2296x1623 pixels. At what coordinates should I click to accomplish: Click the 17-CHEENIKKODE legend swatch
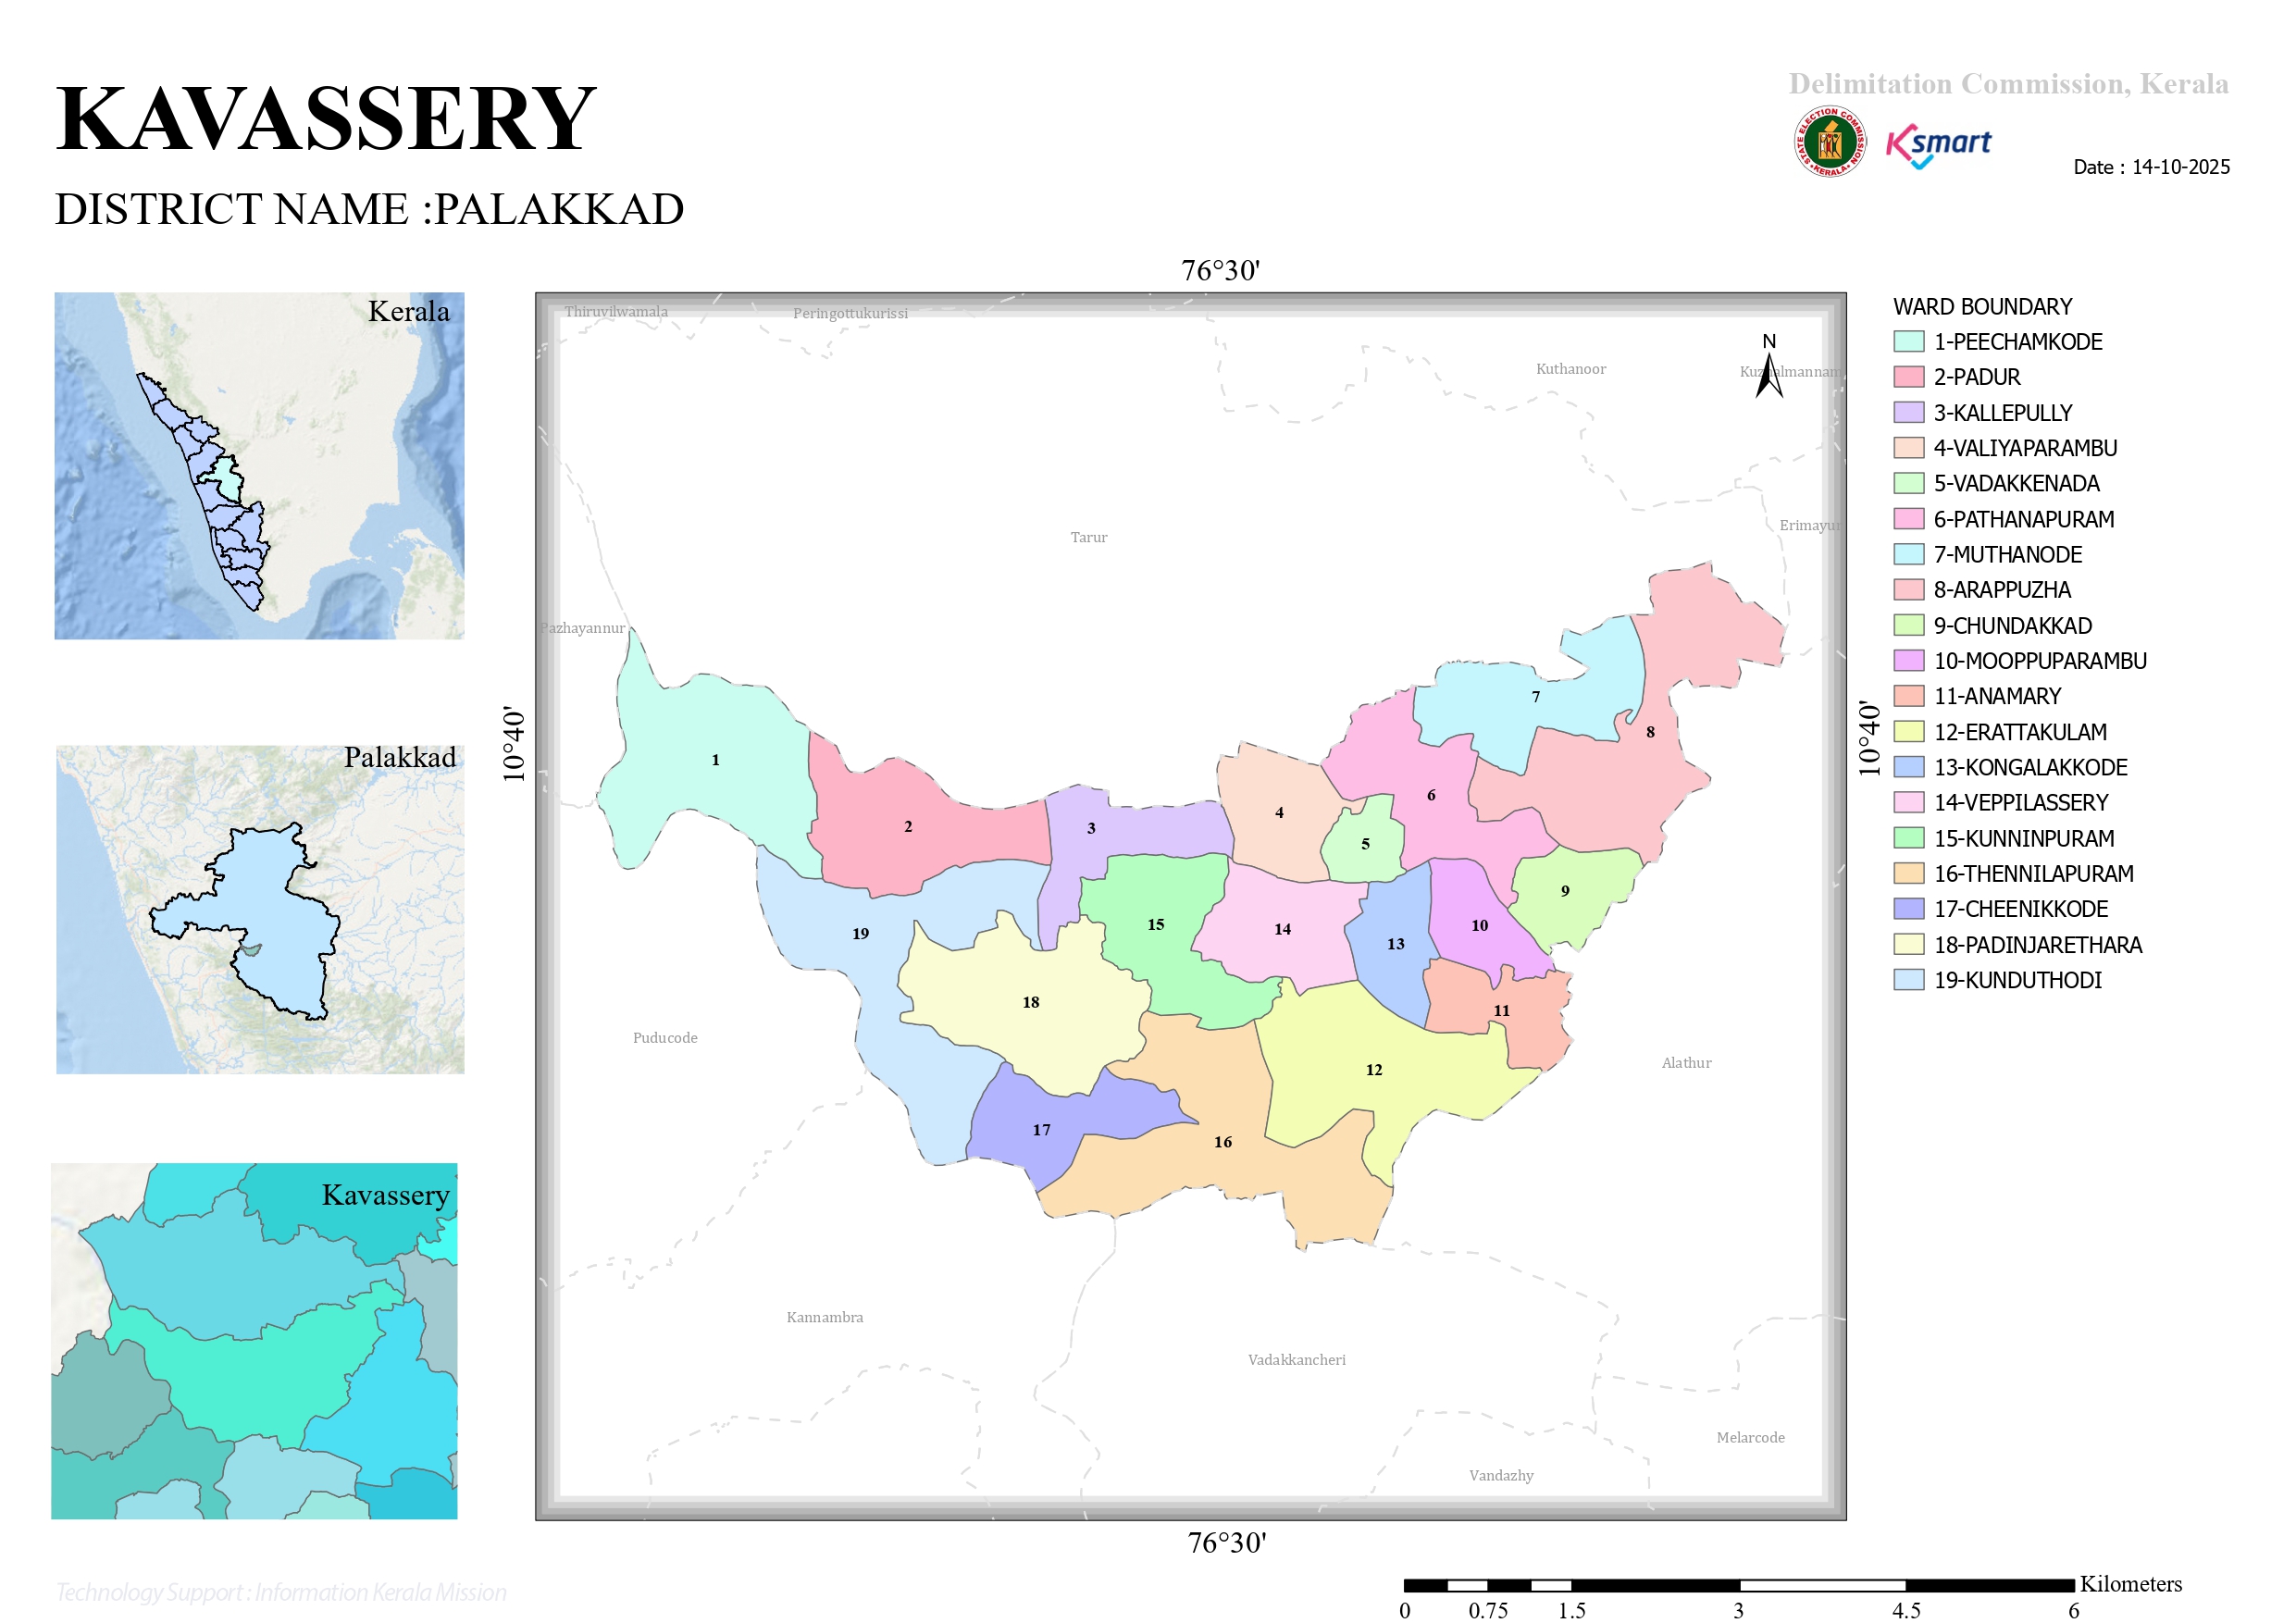click(1908, 909)
